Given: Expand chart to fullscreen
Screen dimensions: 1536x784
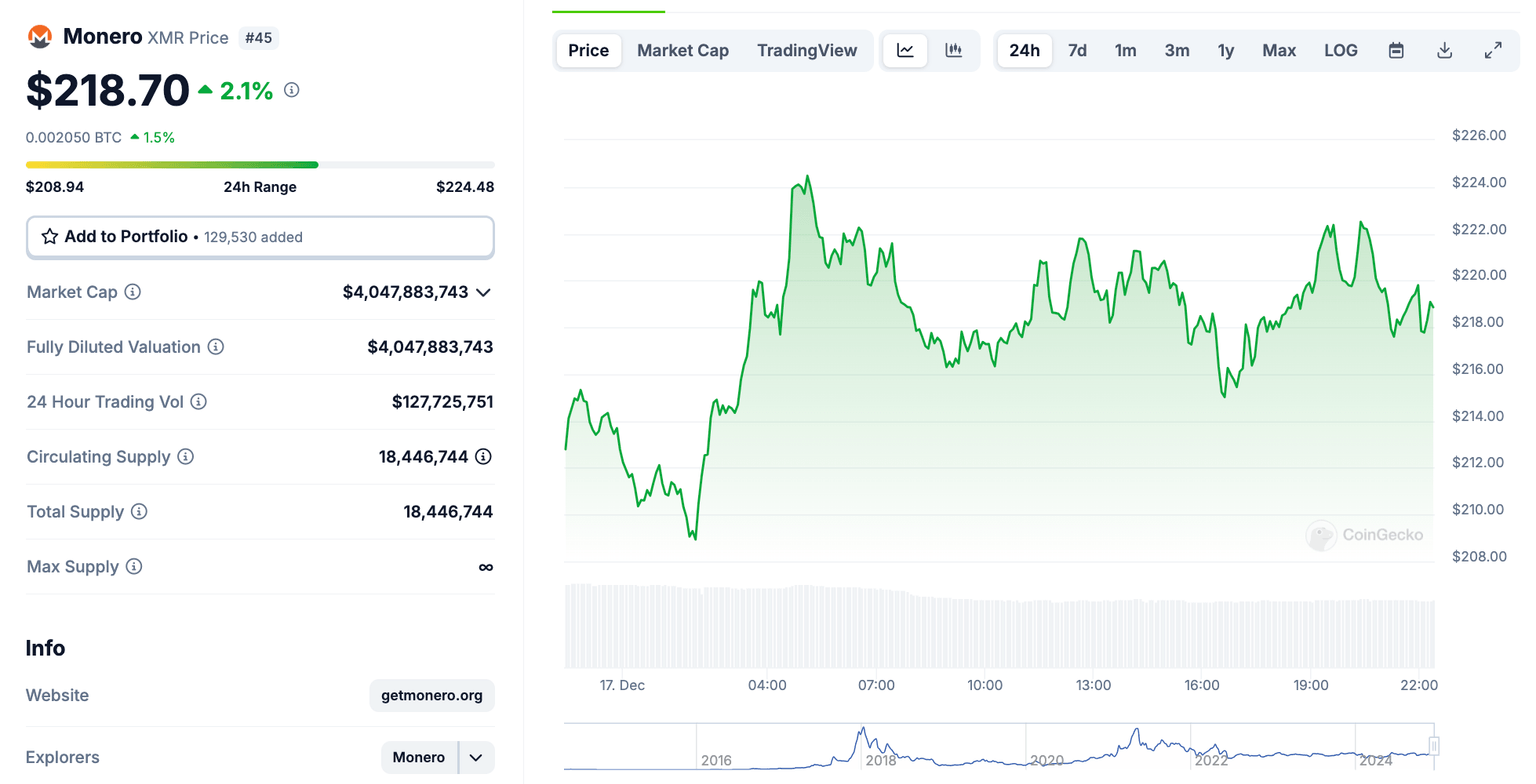Looking at the screenshot, I should click(x=1493, y=50).
